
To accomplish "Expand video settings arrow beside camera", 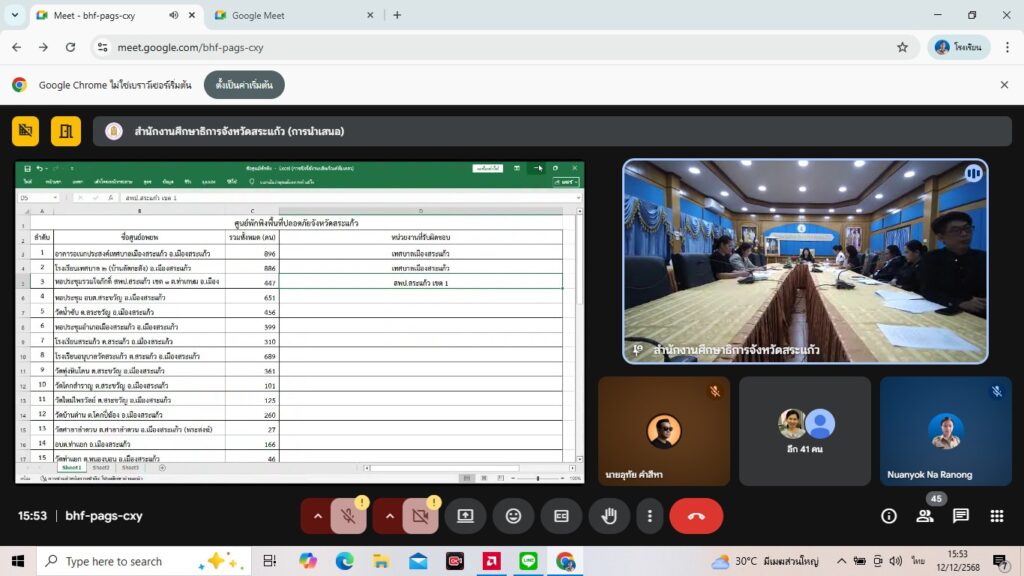I will 390,516.
